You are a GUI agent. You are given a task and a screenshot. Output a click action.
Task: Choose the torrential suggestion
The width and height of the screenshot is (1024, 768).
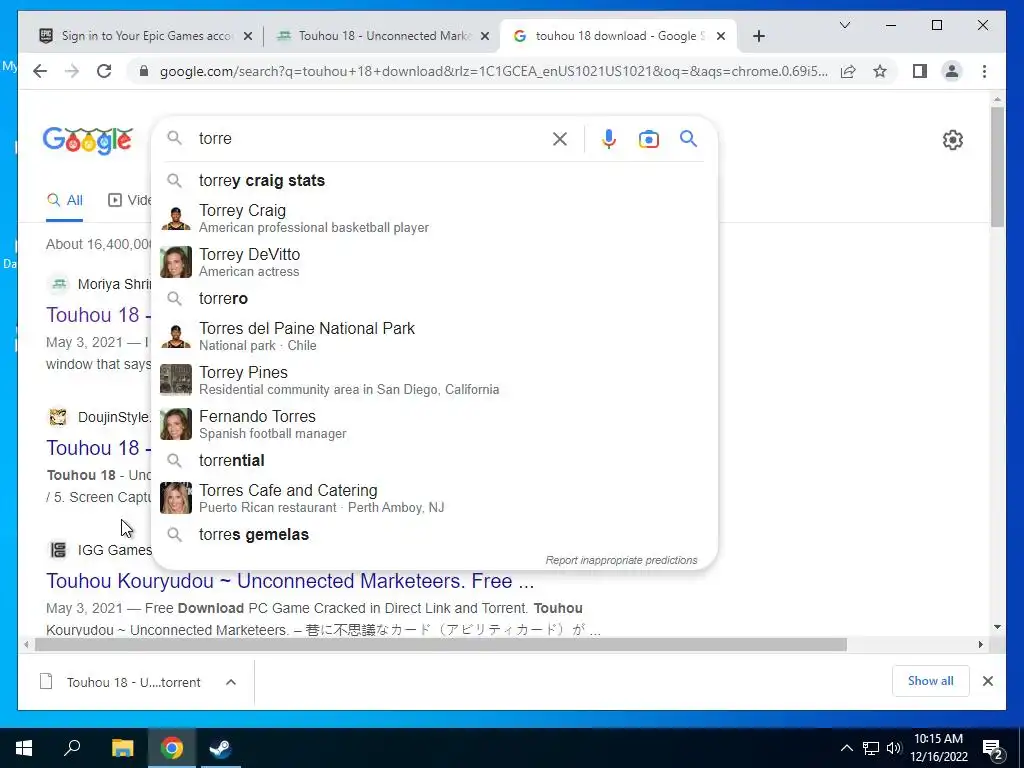(434, 460)
